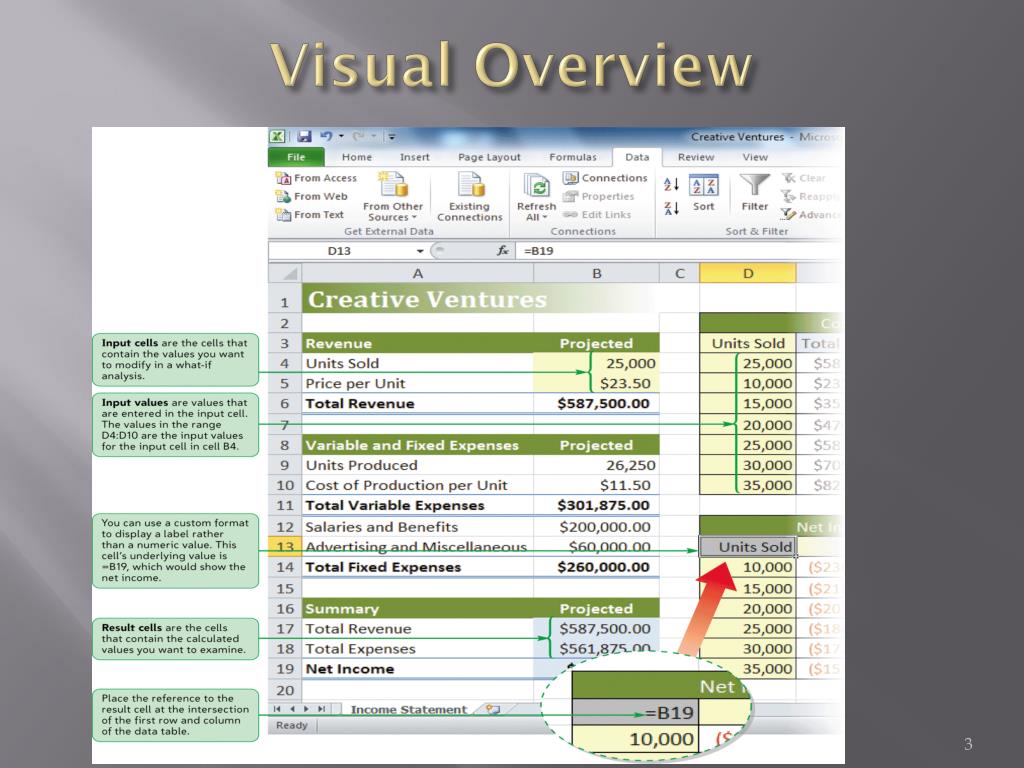Click From Access import button

[x=316, y=178]
